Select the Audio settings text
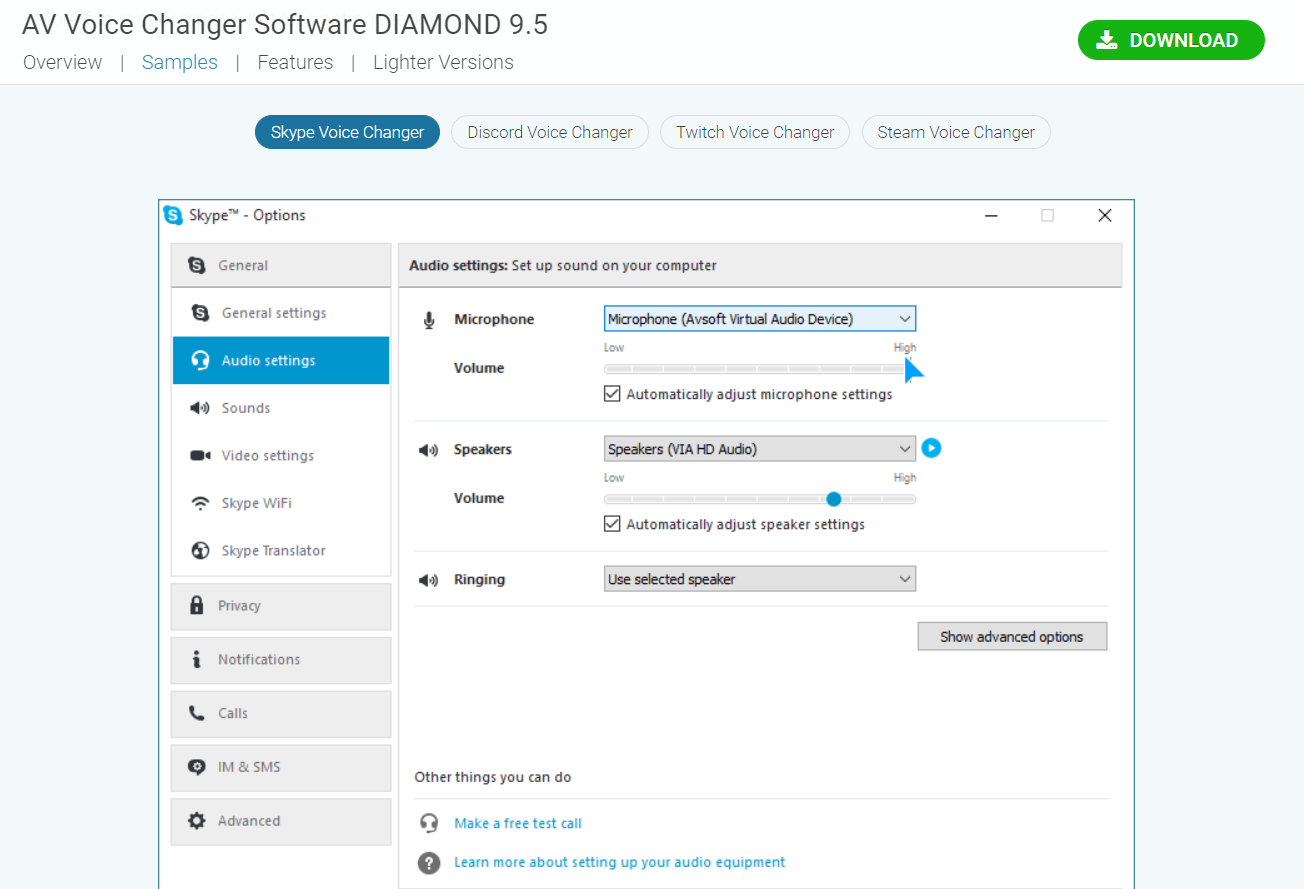The image size is (1304, 889). (268, 361)
